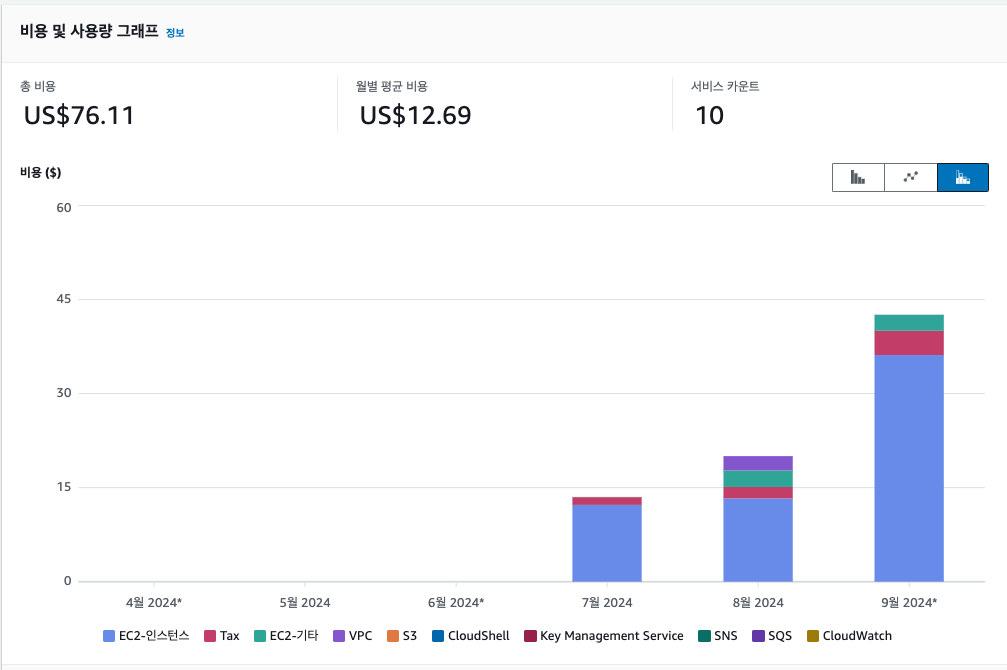Click the 7월 2024 EC2-인스턴스 bar segment
The image size is (1007, 670).
click(x=607, y=543)
